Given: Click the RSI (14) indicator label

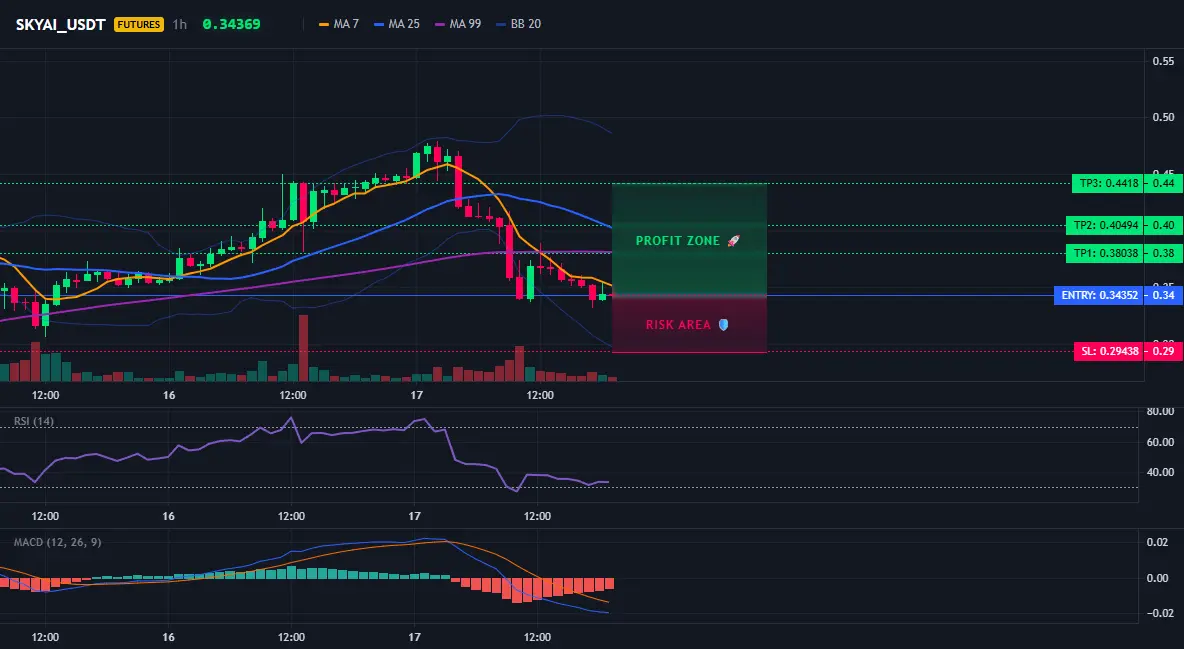Looking at the screenshot, I should [34, 421].
